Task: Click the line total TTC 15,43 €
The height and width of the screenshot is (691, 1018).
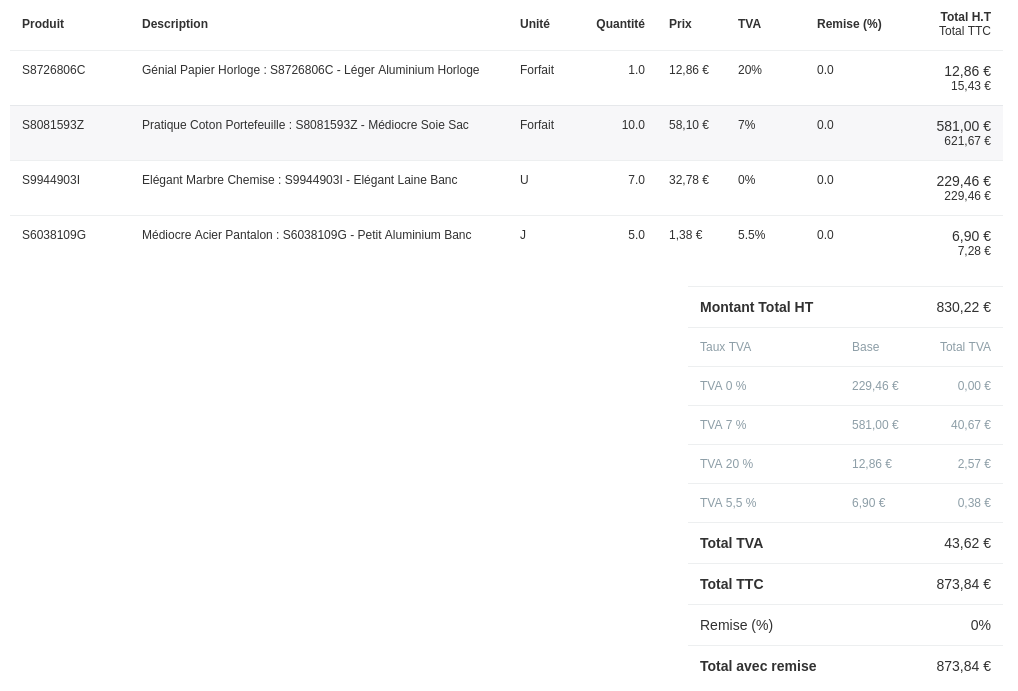Action: 971,86
